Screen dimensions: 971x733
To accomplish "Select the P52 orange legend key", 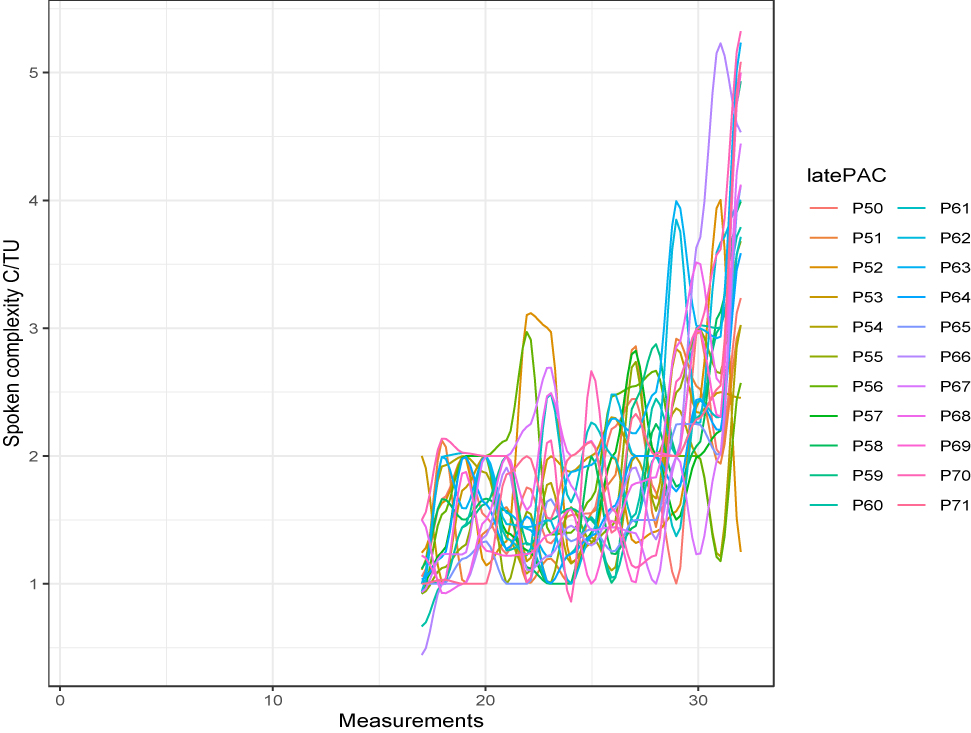I will coord(822,269).
